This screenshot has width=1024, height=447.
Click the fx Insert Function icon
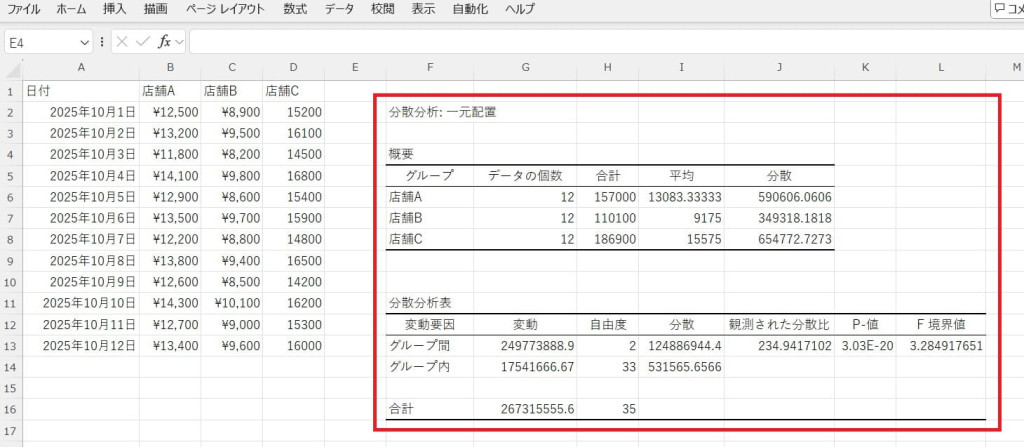click(164, 42)
